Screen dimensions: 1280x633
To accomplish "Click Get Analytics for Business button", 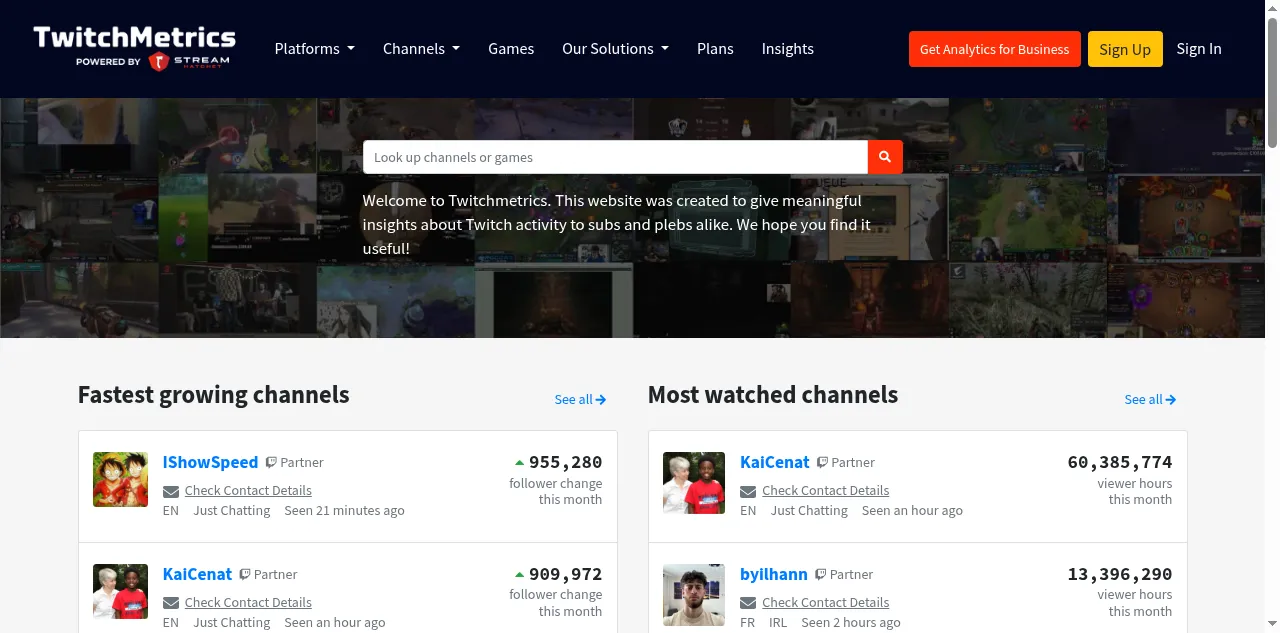I will [995, 49].
